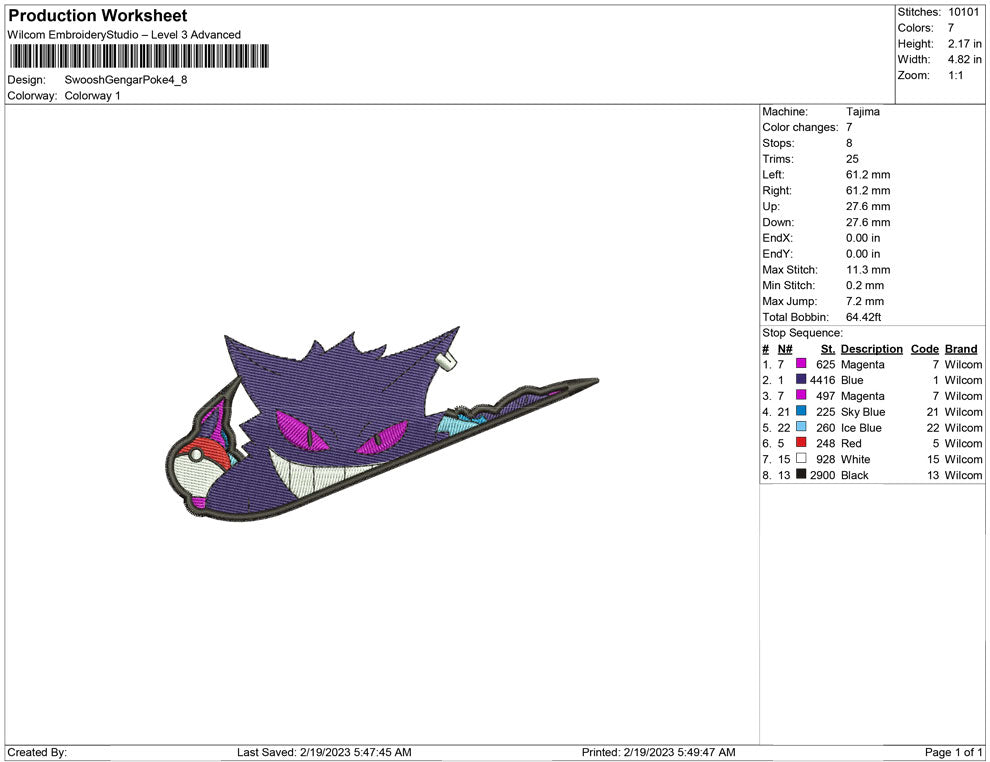Click the 'Brand' column header
Viewport: 990px width, 762px height.
tap(961, 348)
